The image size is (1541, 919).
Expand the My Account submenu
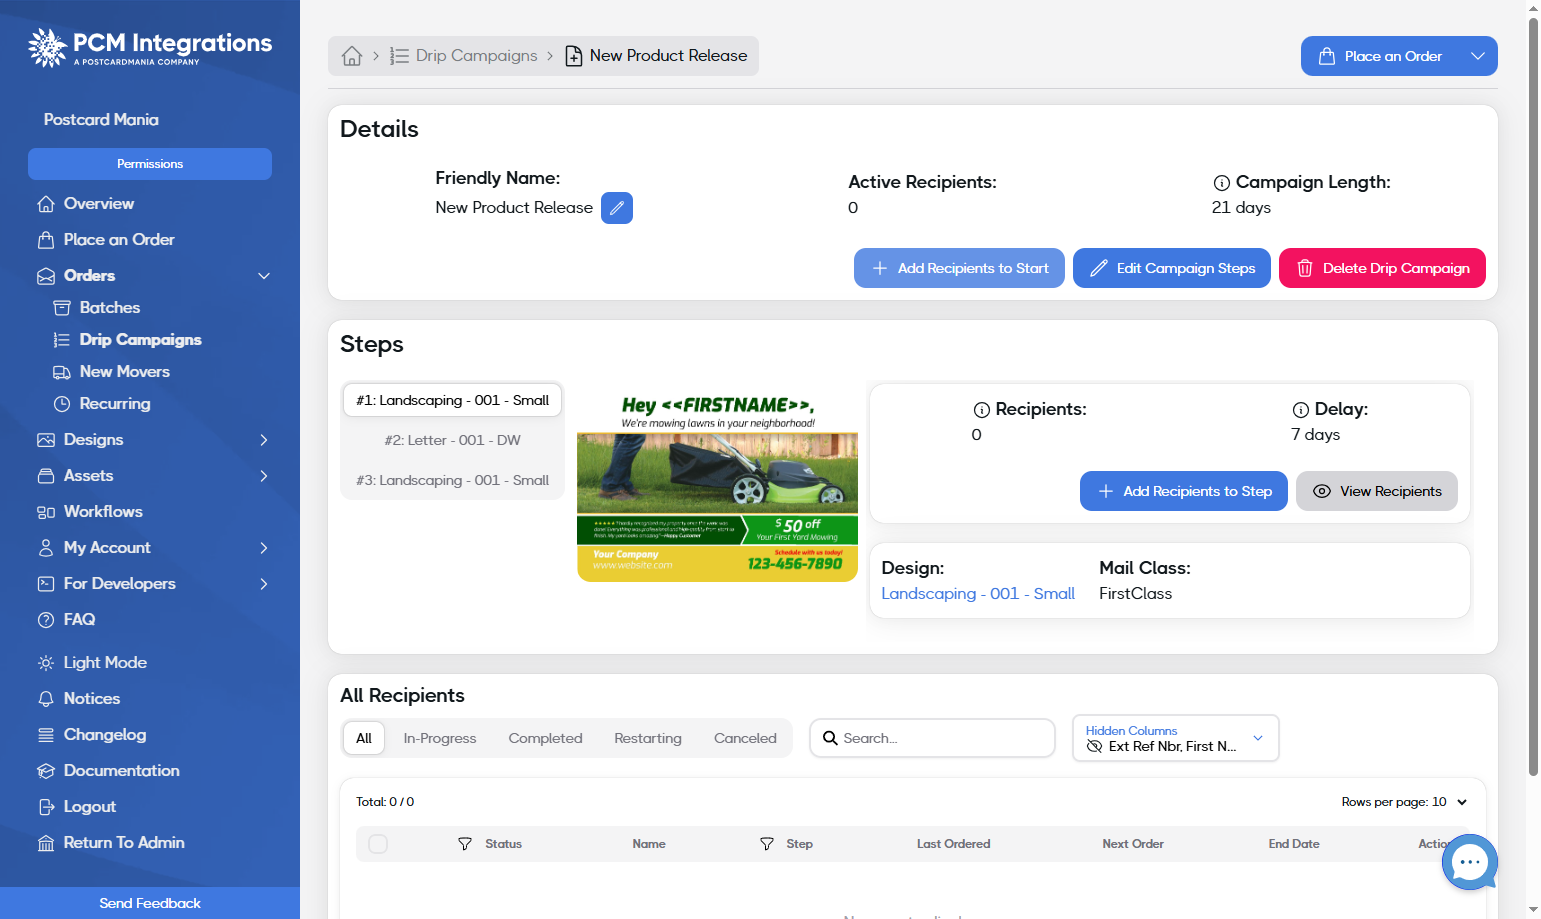(x=264, y=548)
